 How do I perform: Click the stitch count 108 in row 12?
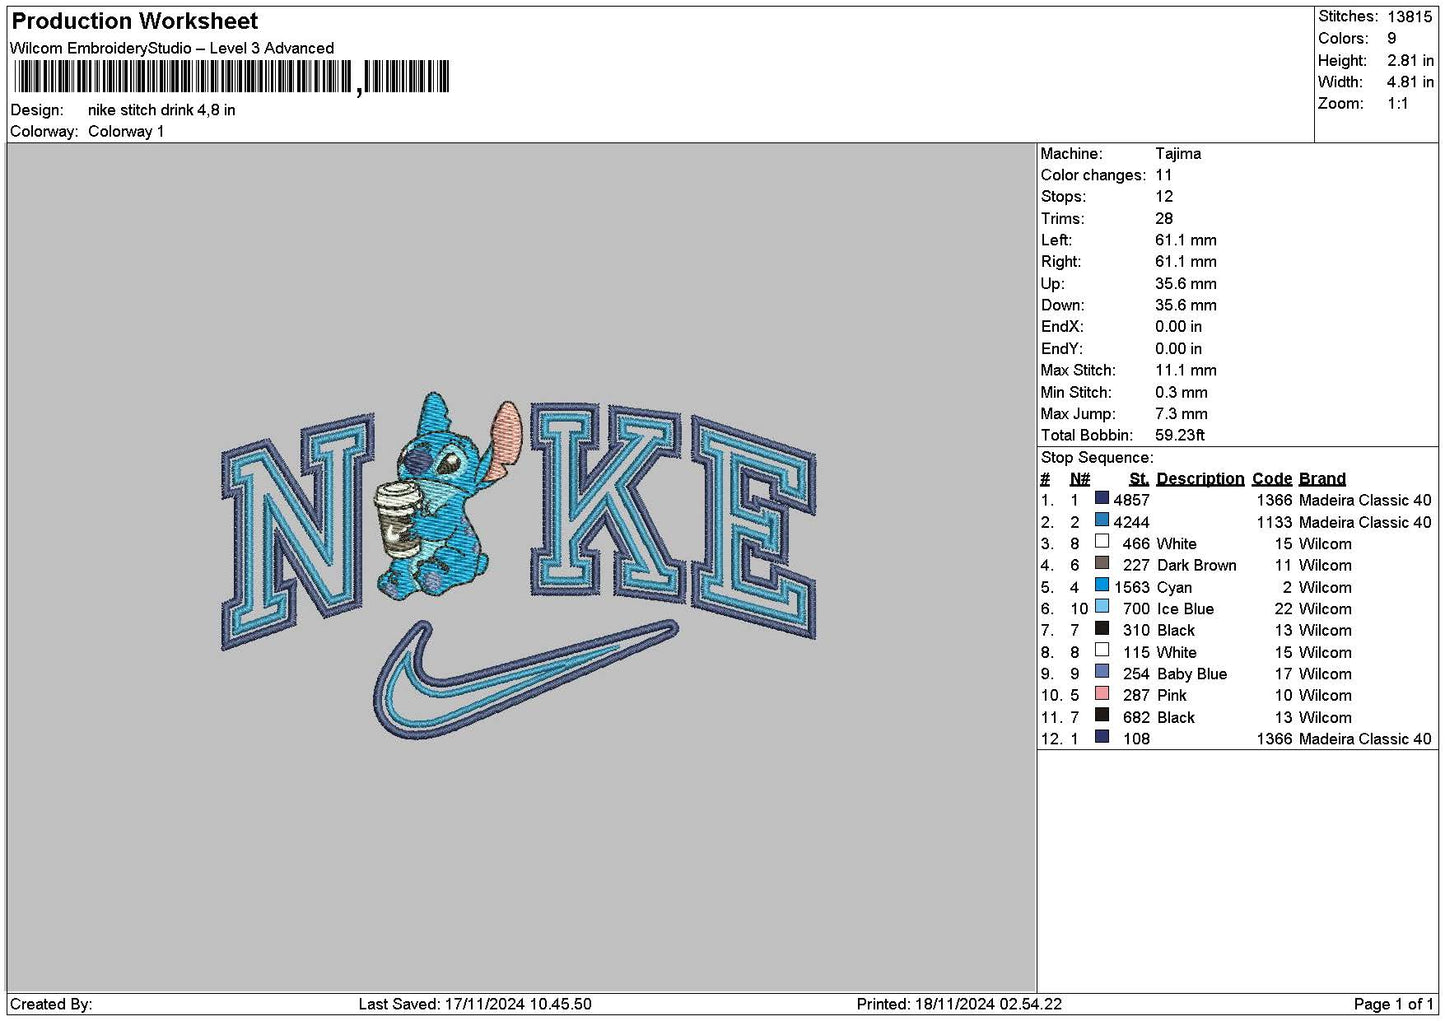coord(1137,739)
